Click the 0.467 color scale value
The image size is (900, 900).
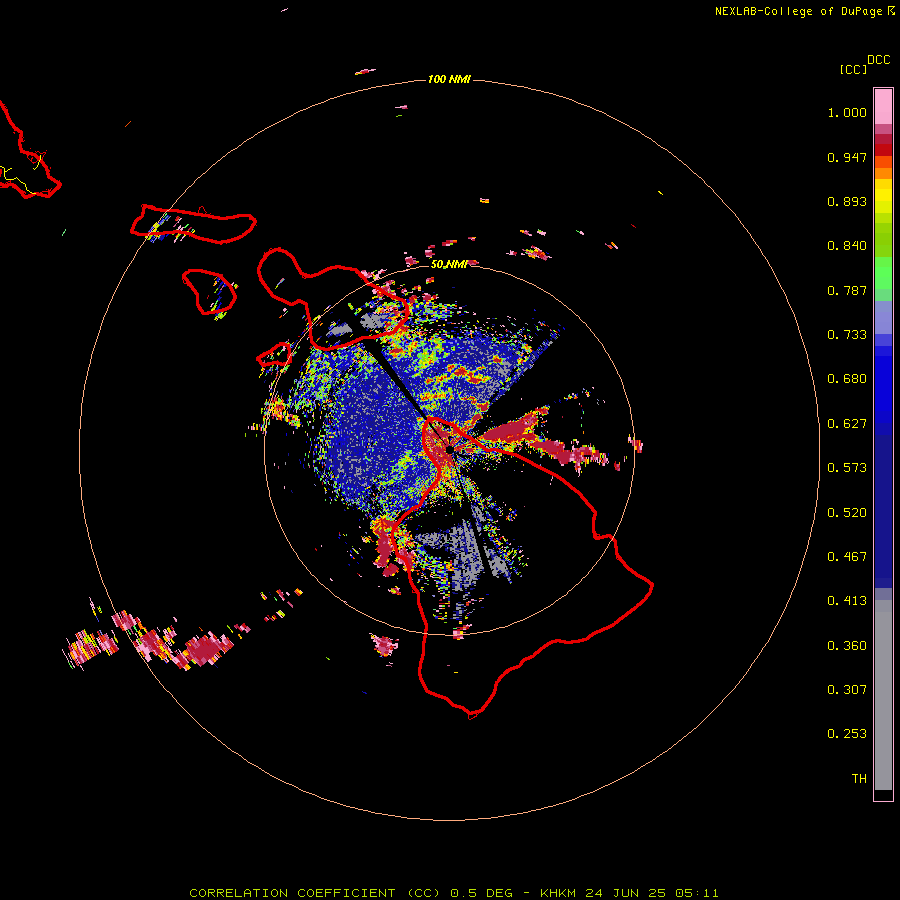847,557
